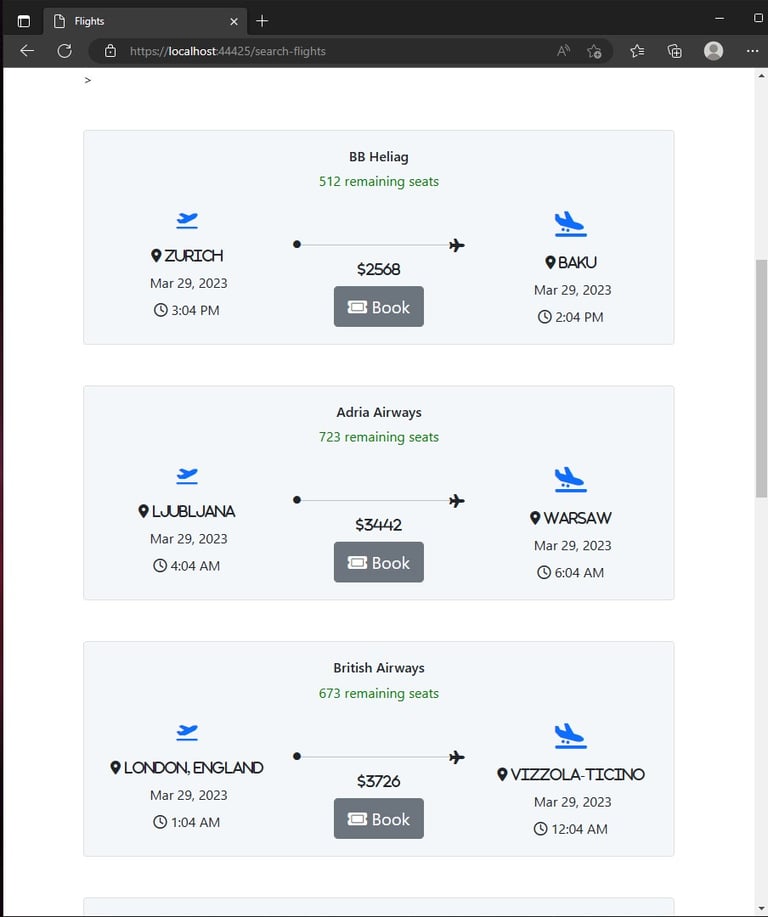View site information lock icon
The image size is (768, 917).
pos(110,51)
